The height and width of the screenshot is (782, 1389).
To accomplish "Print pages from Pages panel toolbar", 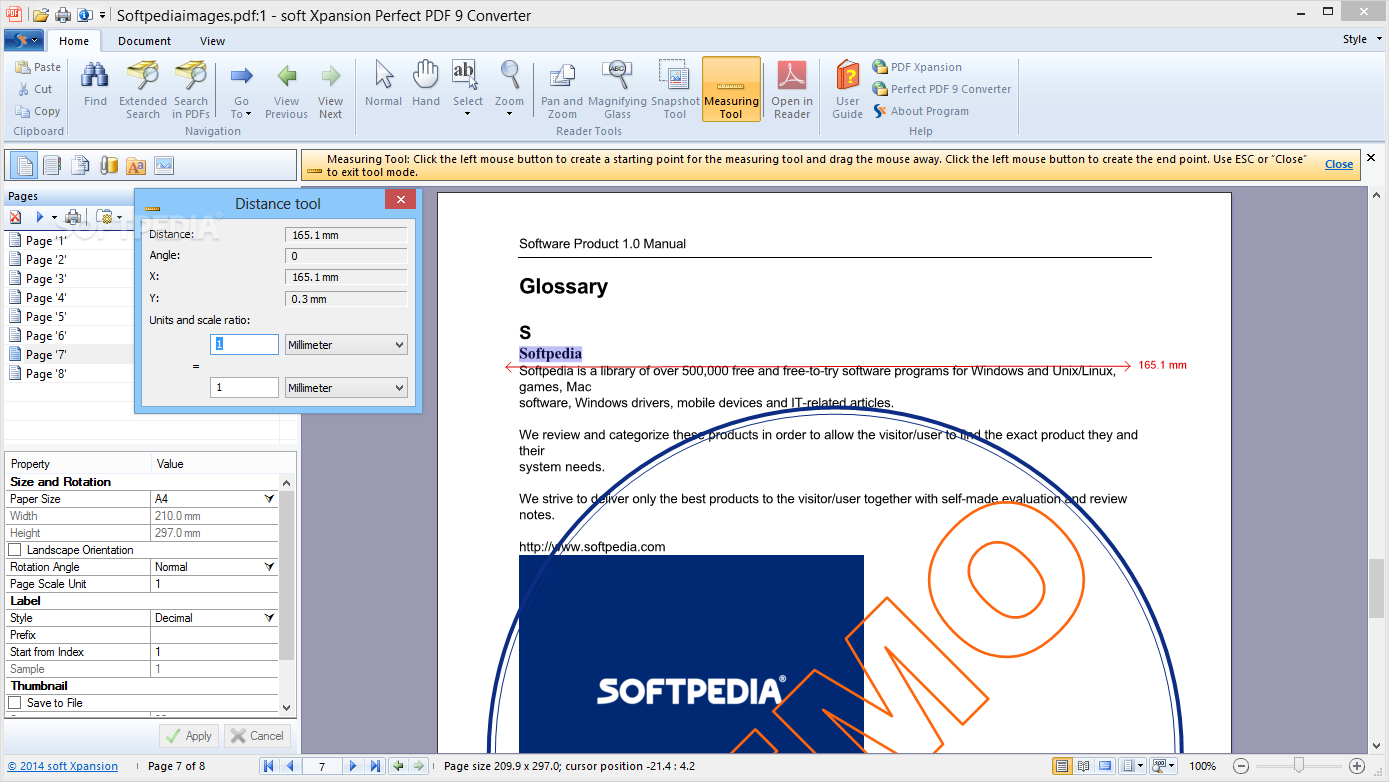I will (x=73, y=217).
